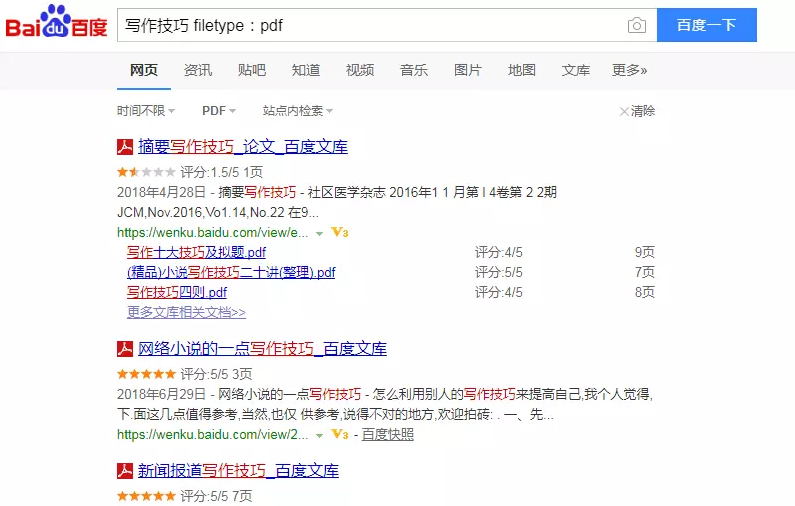
Task: Open 写作十大技巧及拟题.pdf link
Action: [196, 252]
